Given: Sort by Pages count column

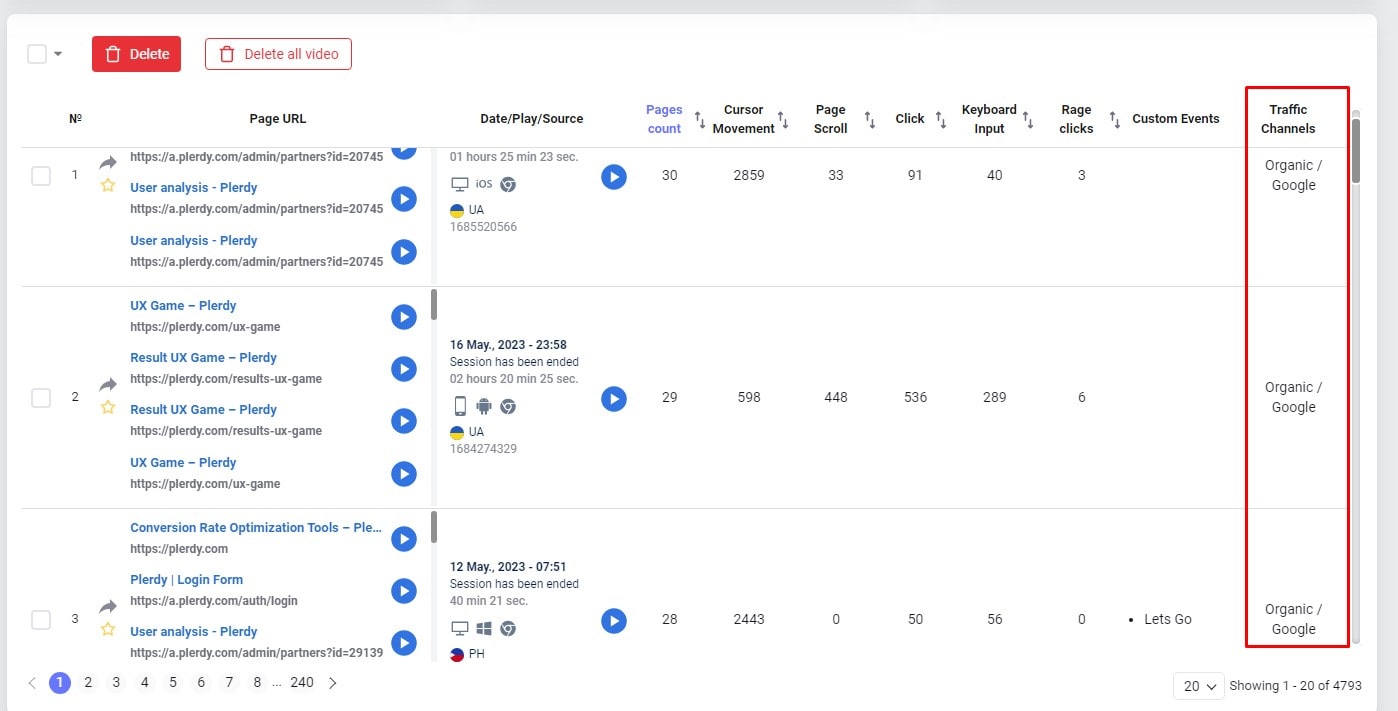Looking at the screenshot, I should point(700,119).
